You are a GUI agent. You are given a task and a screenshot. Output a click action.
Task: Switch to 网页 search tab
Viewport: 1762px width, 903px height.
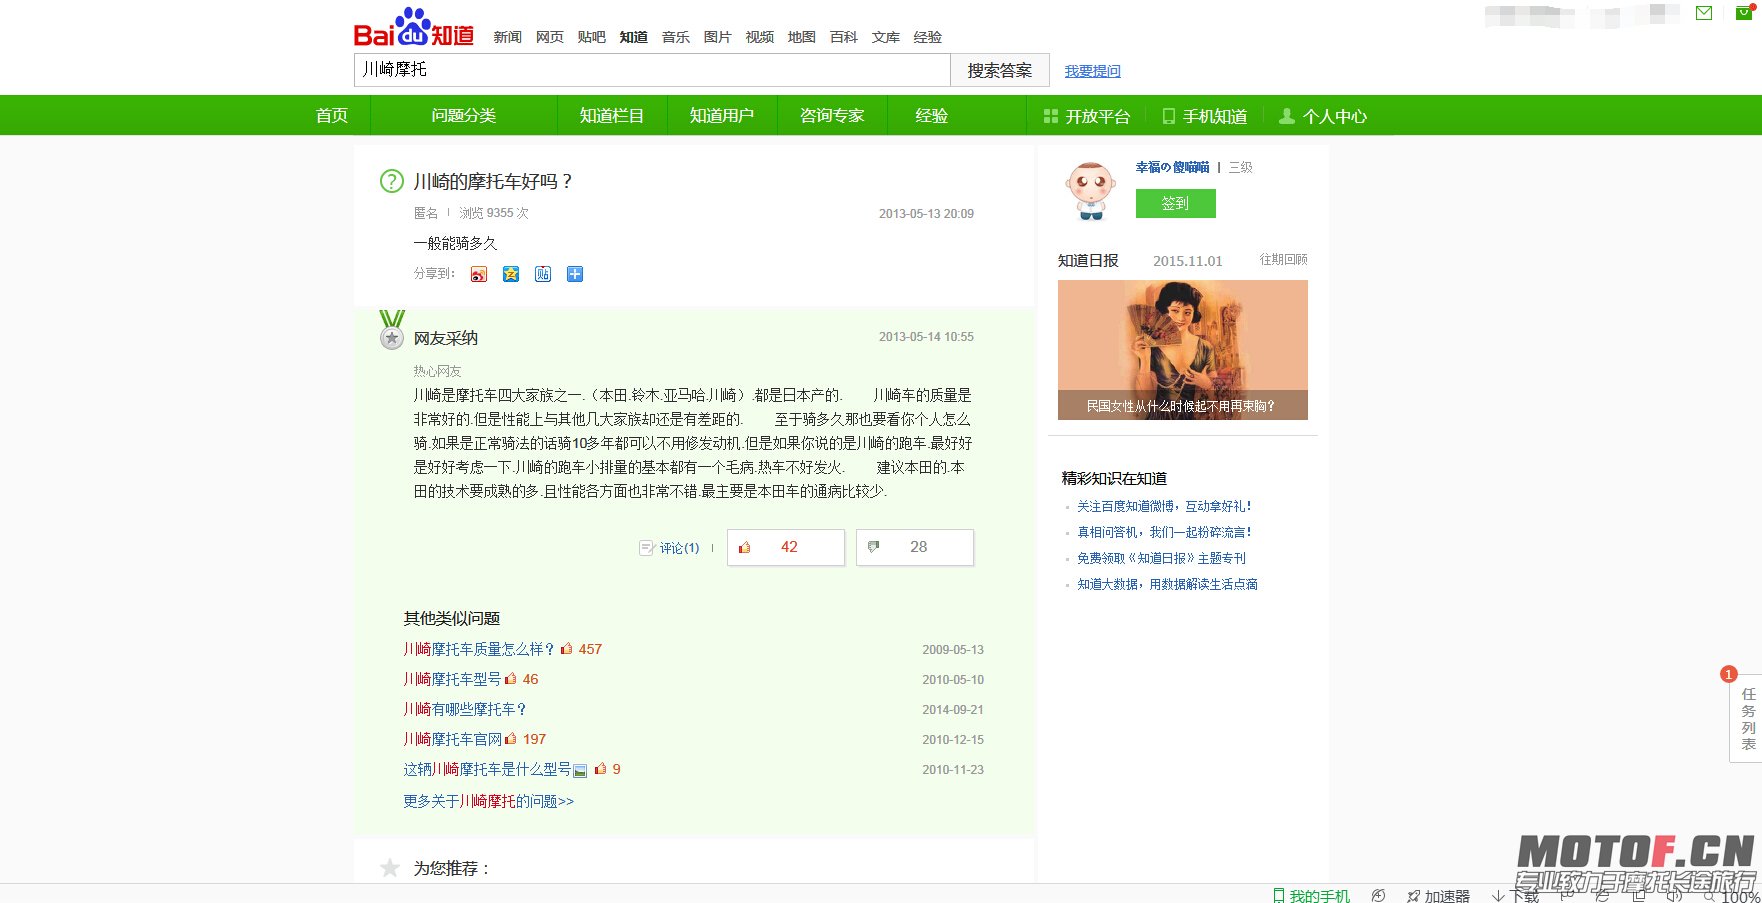(x=550, y=37)
